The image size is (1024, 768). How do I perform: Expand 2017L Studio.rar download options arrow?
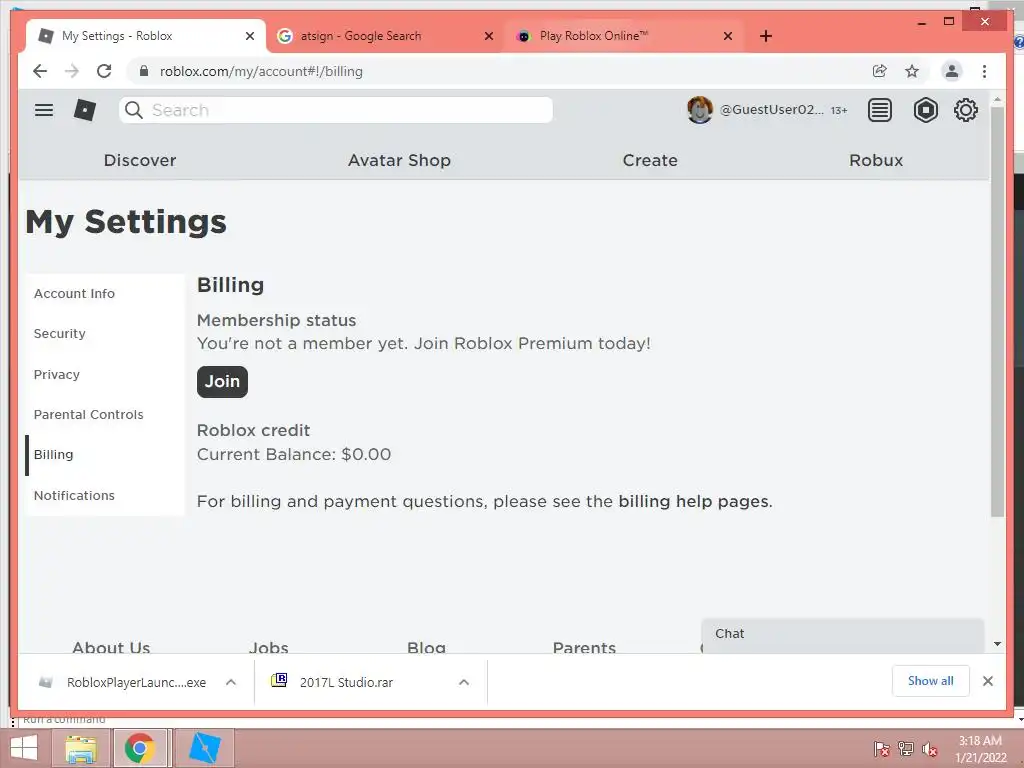(x=464, y=682)
